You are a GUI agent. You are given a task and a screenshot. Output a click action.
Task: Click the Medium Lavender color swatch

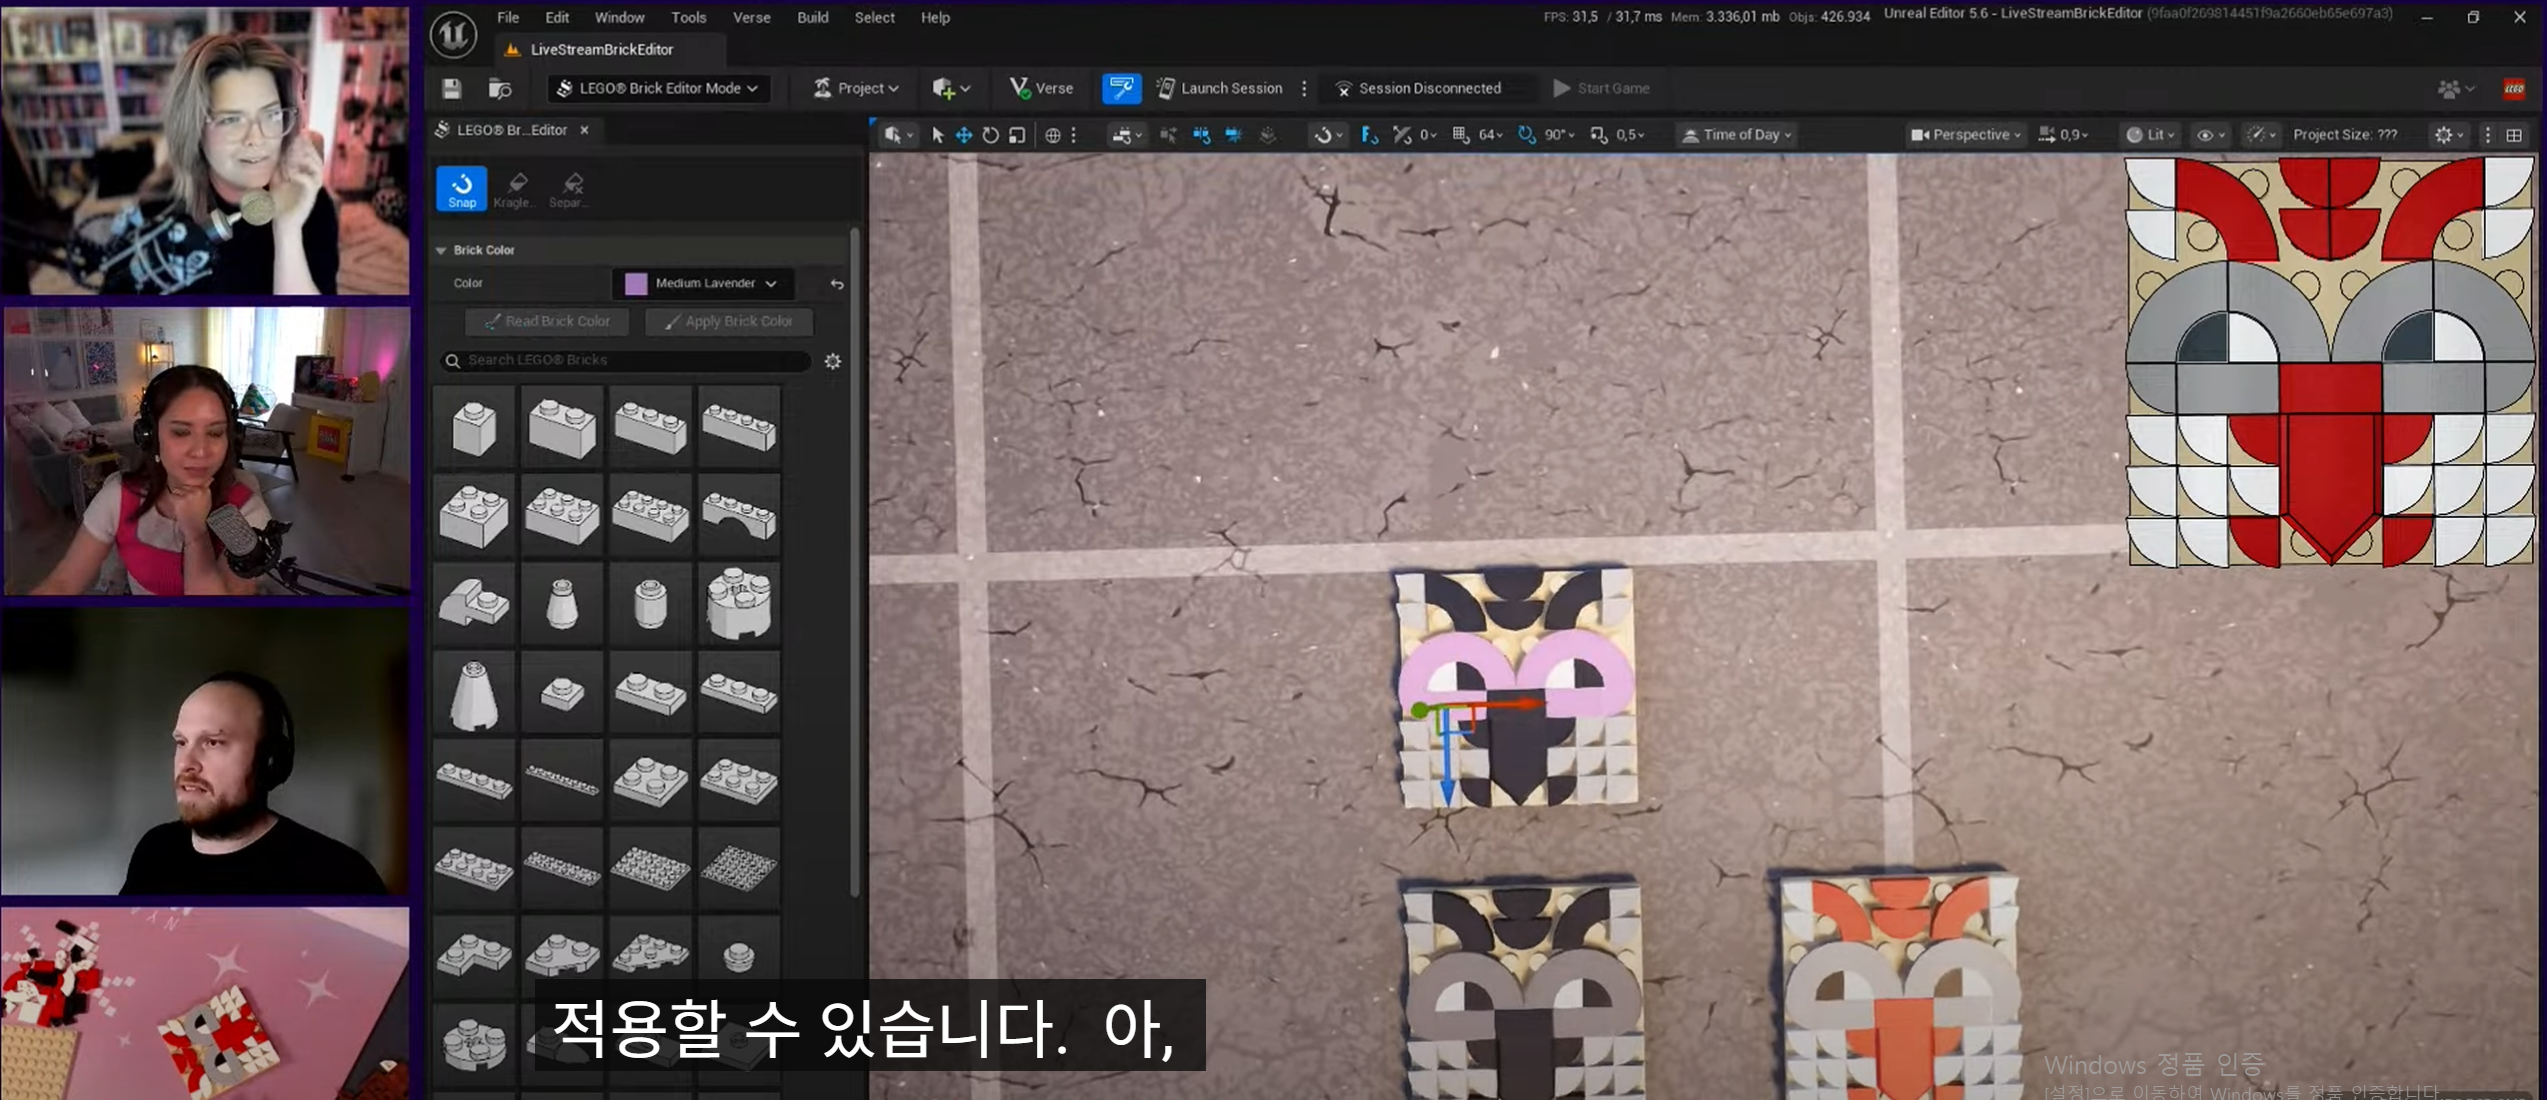pos(636,284)
